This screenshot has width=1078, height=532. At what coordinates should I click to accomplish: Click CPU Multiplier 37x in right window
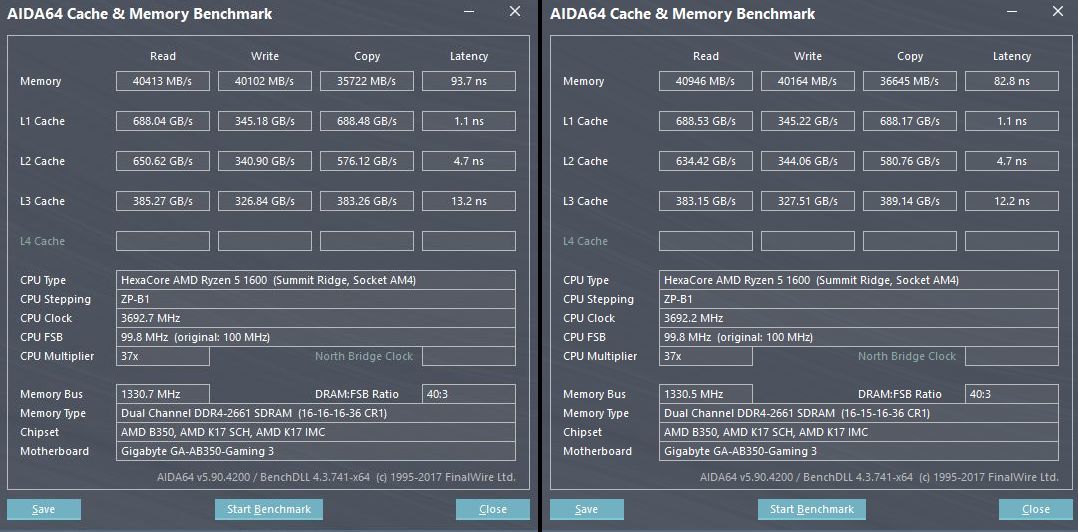point(706,356)
